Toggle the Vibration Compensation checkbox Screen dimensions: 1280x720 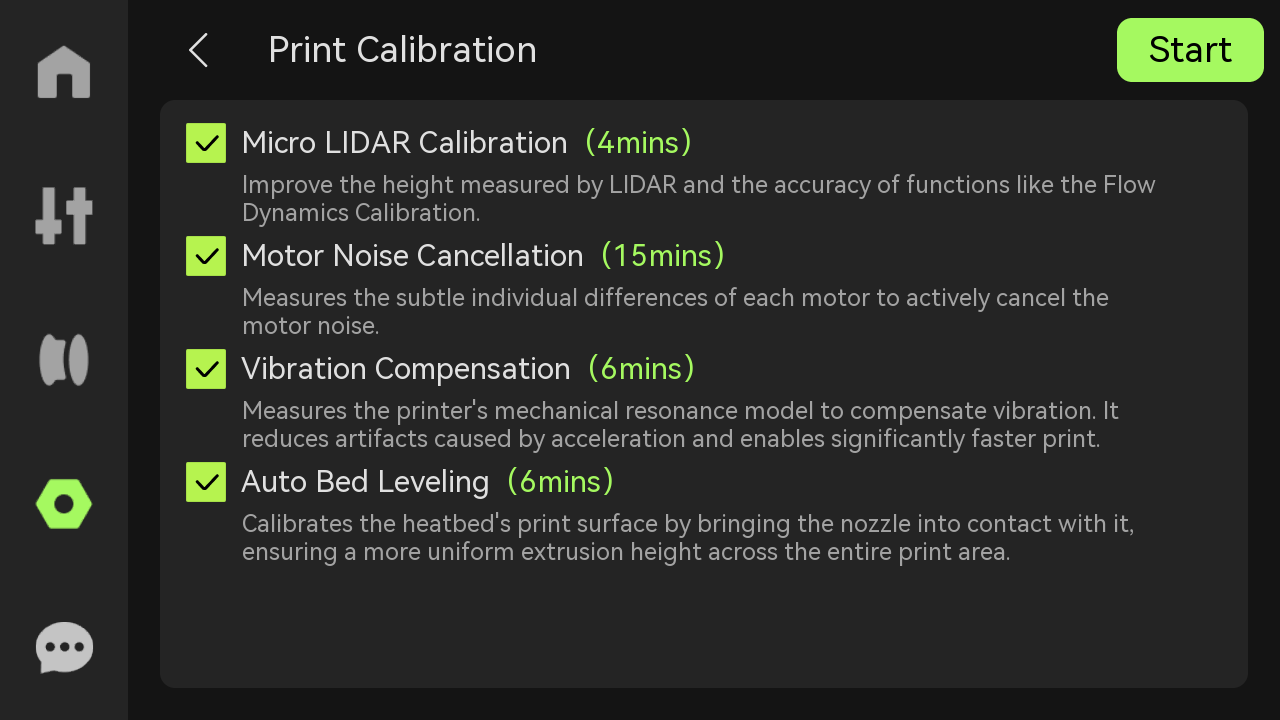(x=206, y=369)
